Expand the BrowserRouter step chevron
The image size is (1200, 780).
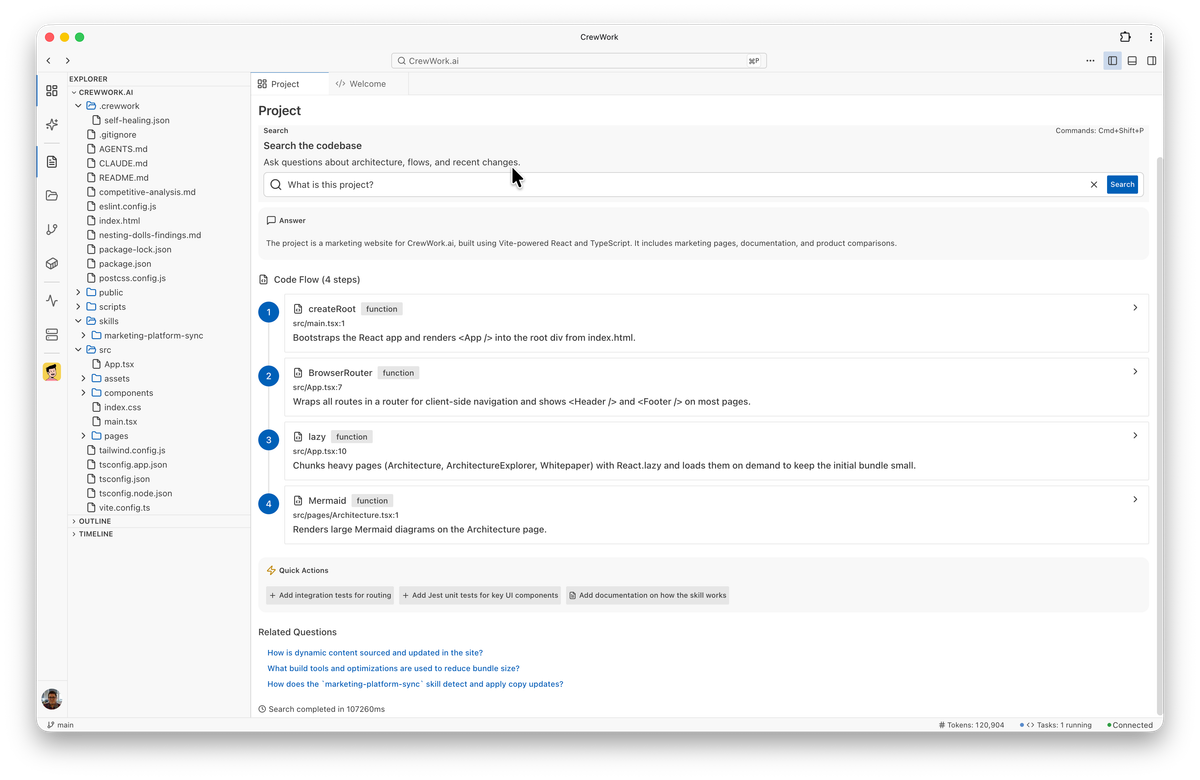pyautogui.click(x=1135, y=372)
